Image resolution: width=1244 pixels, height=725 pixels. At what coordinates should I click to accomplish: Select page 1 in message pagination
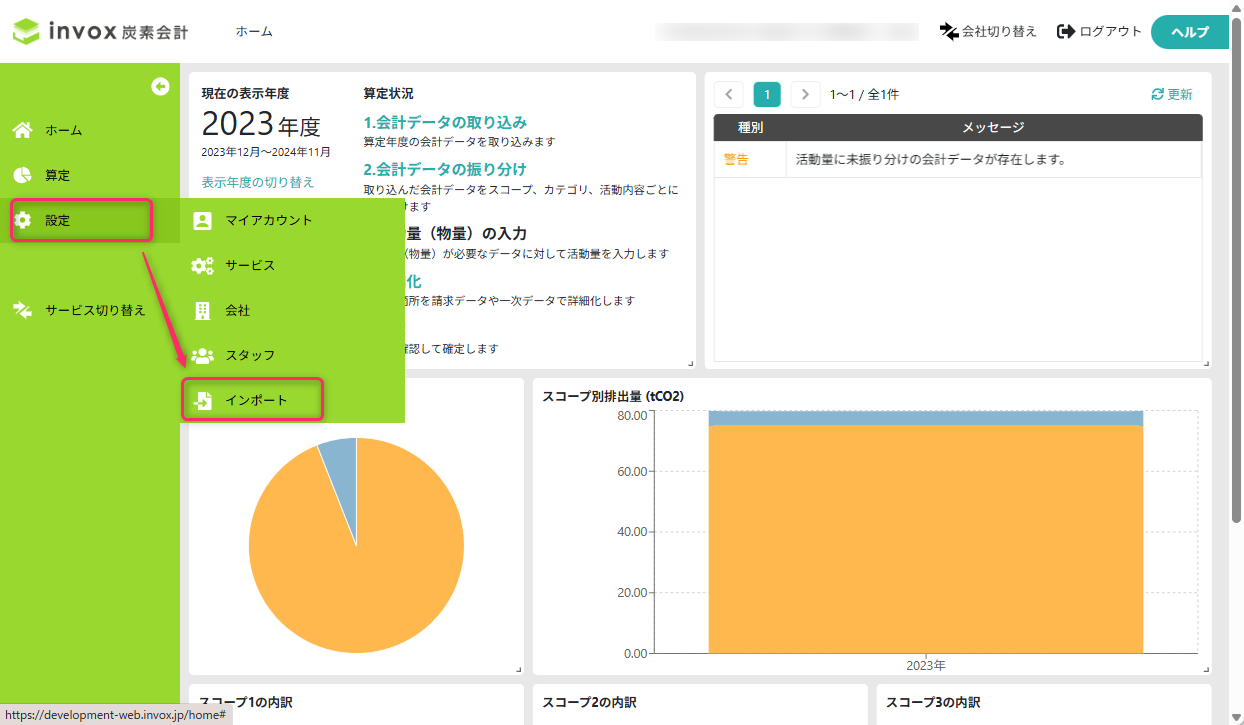[767, 95]
